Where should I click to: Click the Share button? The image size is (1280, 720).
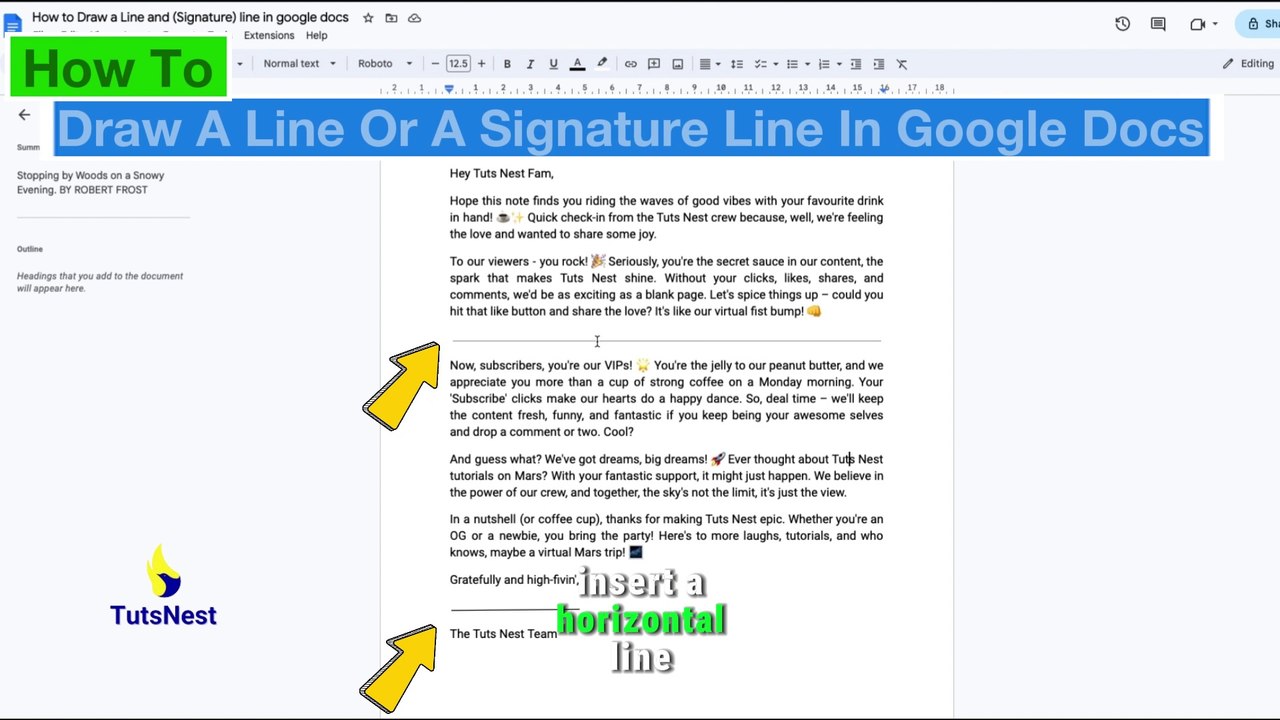click(1259, 24)
